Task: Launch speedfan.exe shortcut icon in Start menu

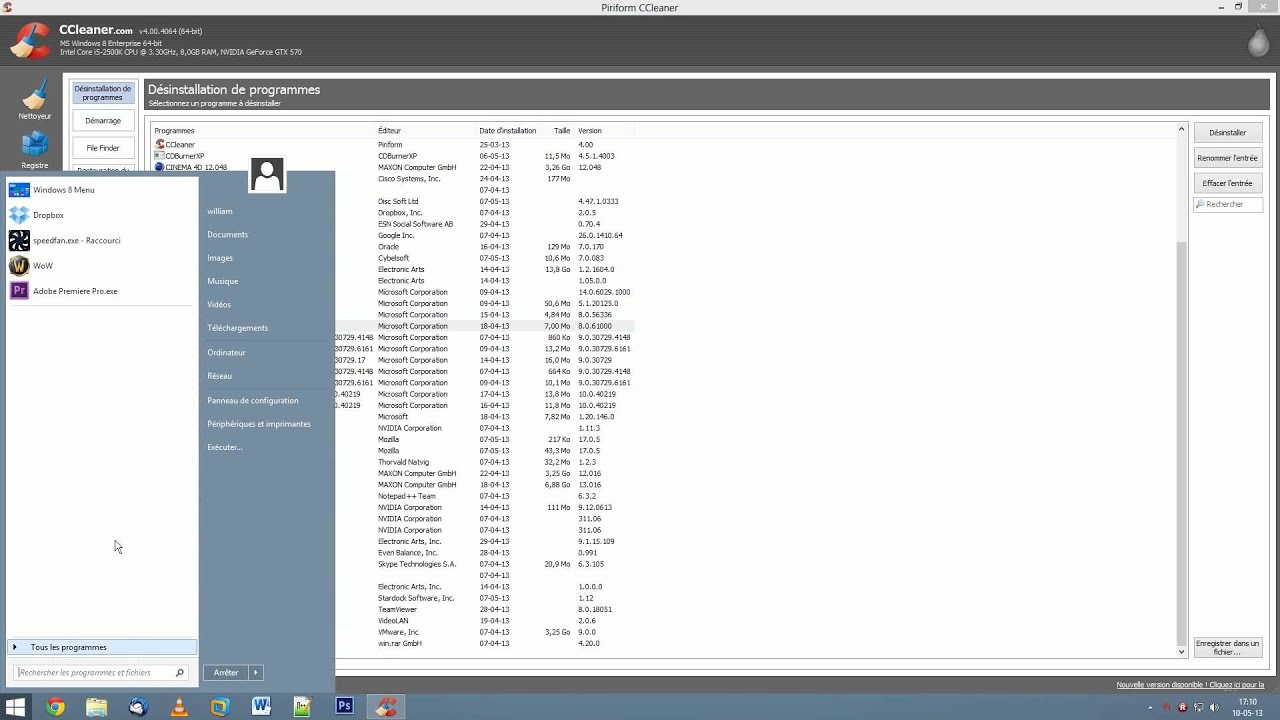Action: (x=19, y=240)
